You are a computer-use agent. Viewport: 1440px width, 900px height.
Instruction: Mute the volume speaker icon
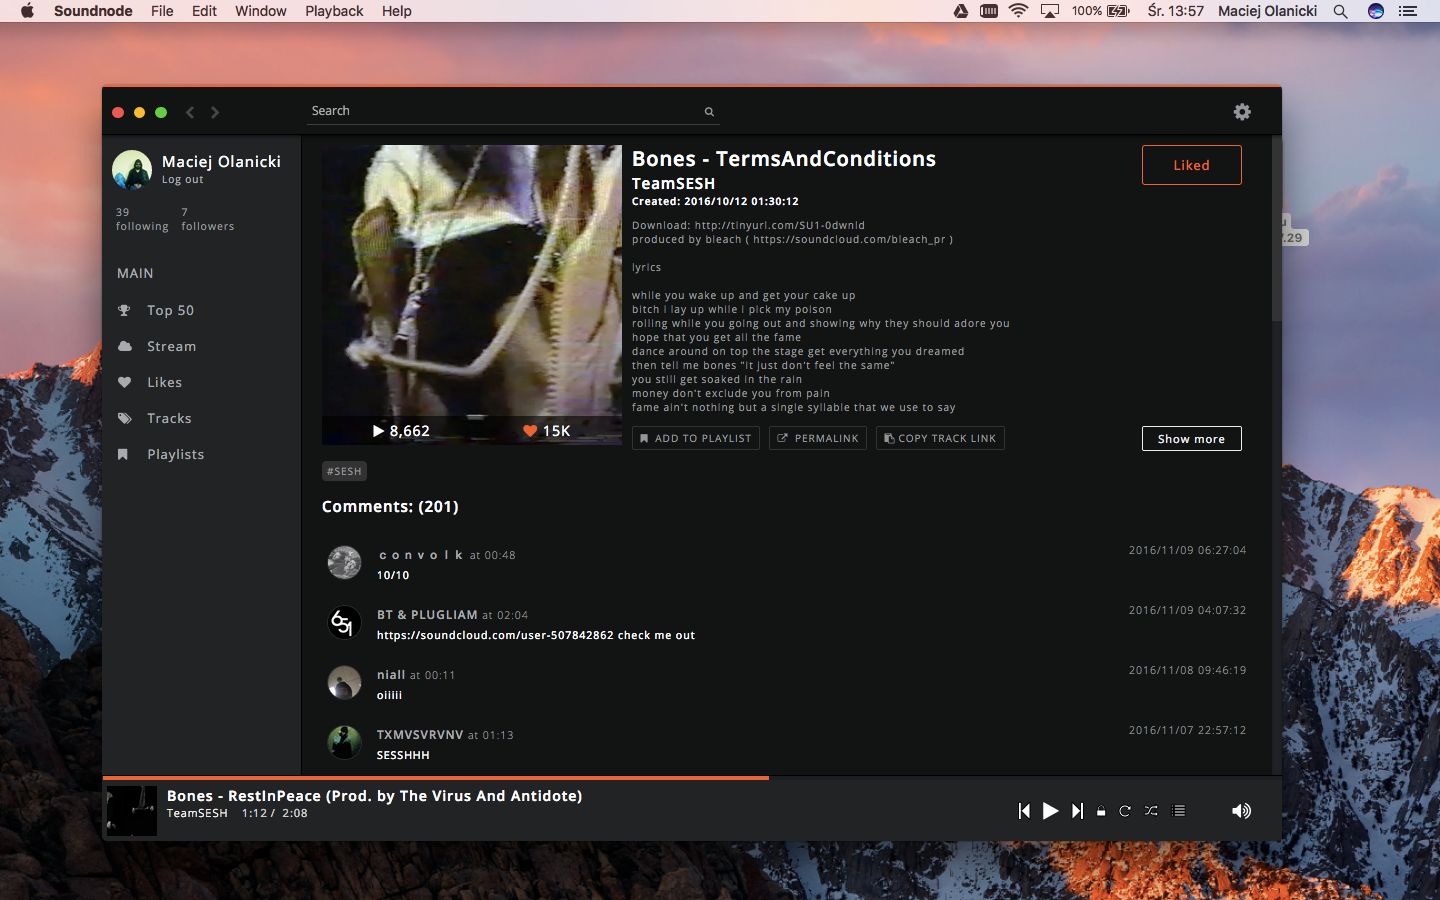coord(1241,811)
